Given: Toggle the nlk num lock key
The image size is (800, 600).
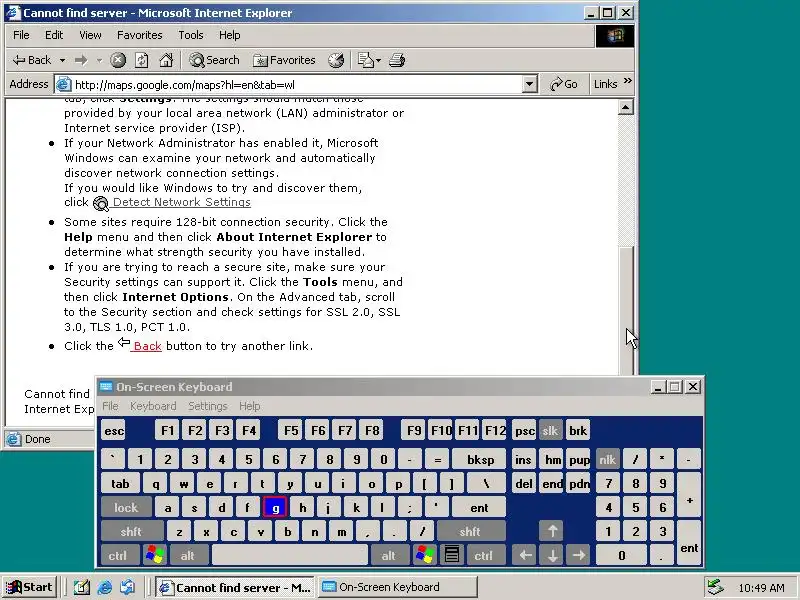Looking at the screenshot, I should click(x=607, y=460).
